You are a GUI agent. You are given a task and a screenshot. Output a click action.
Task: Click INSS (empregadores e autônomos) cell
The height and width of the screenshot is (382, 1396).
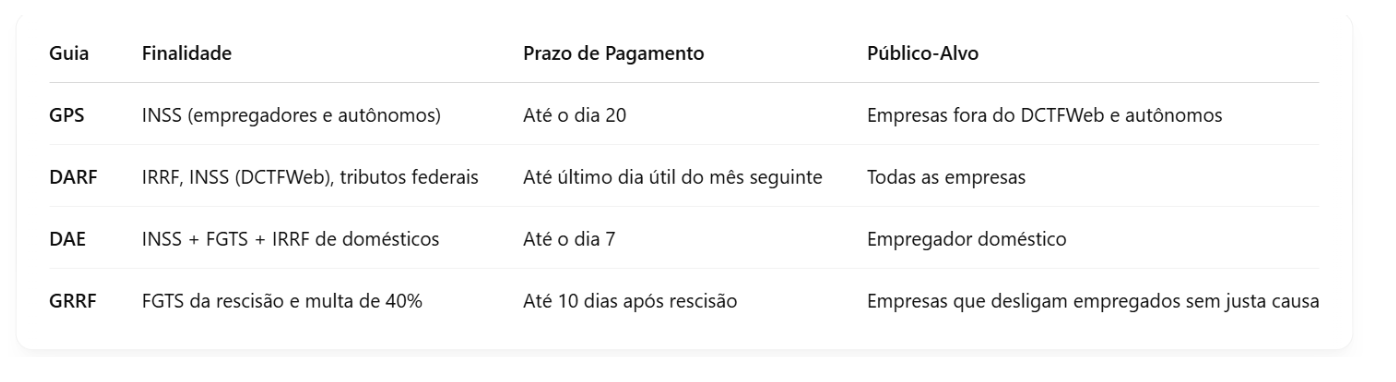pos(291,115)
